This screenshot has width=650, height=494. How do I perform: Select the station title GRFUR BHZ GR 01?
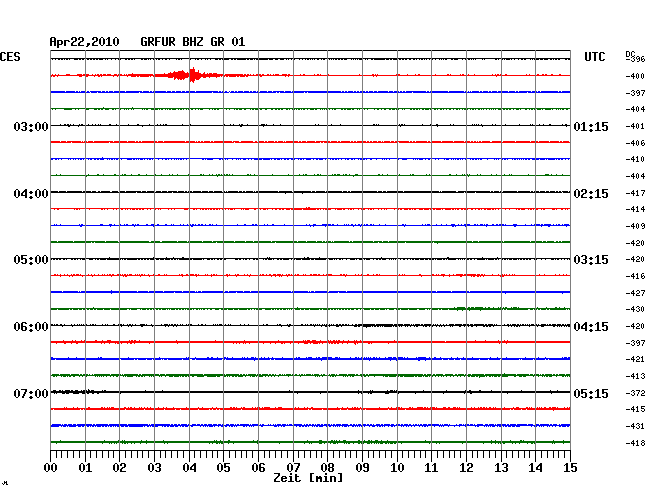pos(193,42)
